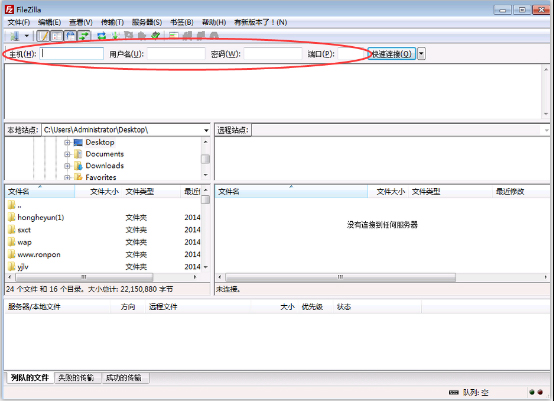Sort local files by 文件名 column
This screenshot has width=554, height=401.
(x=40, y=191)
